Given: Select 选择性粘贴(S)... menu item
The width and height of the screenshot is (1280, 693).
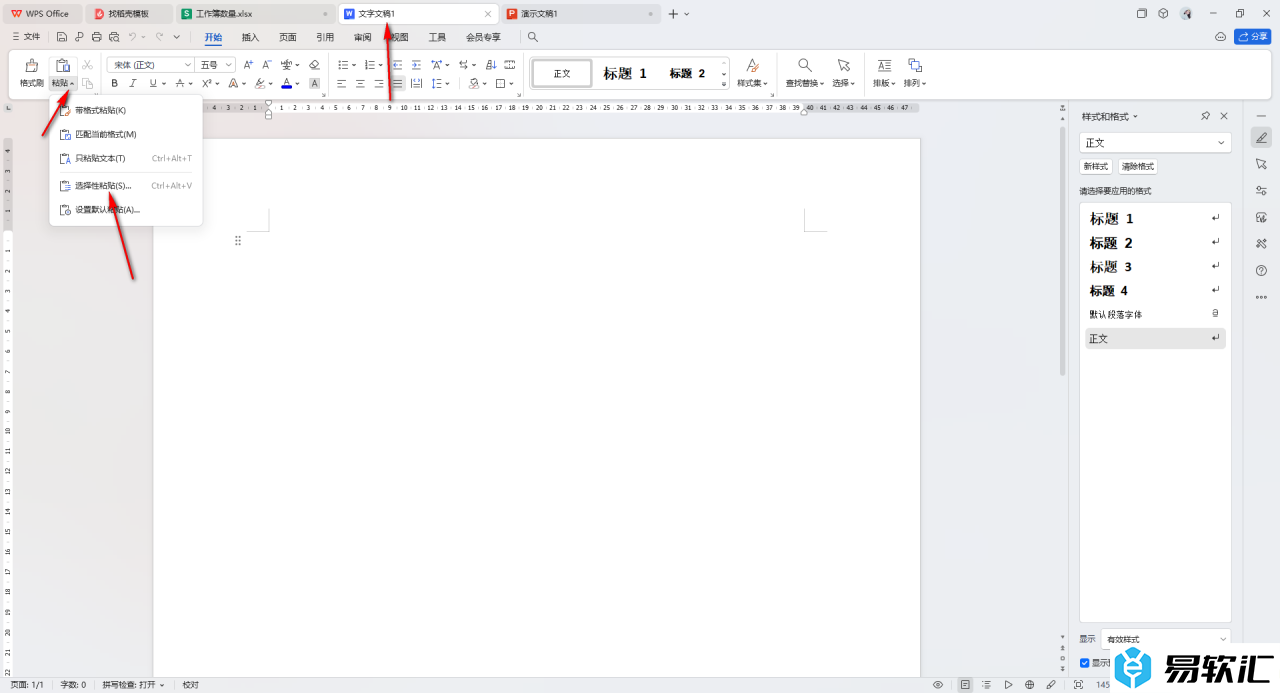Looking at the screenshot, I should 126,186.
